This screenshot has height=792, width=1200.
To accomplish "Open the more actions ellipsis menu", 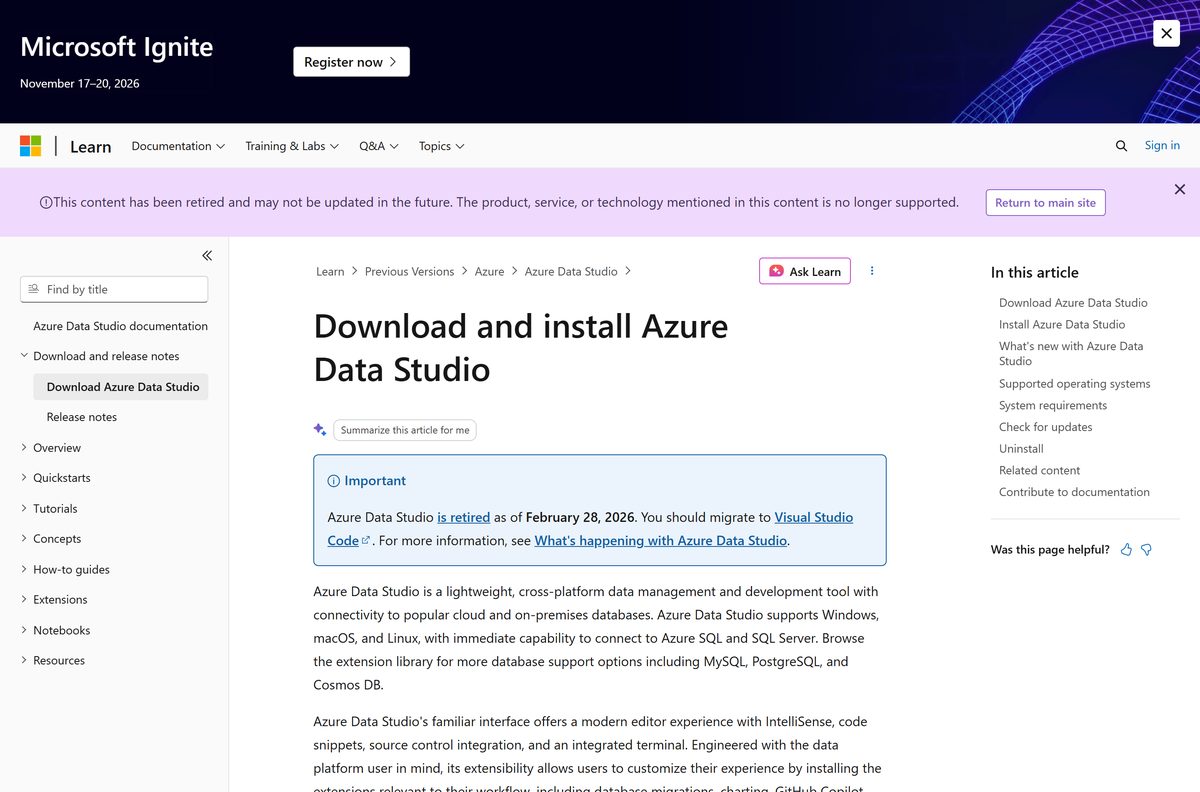I will (872, 271).
